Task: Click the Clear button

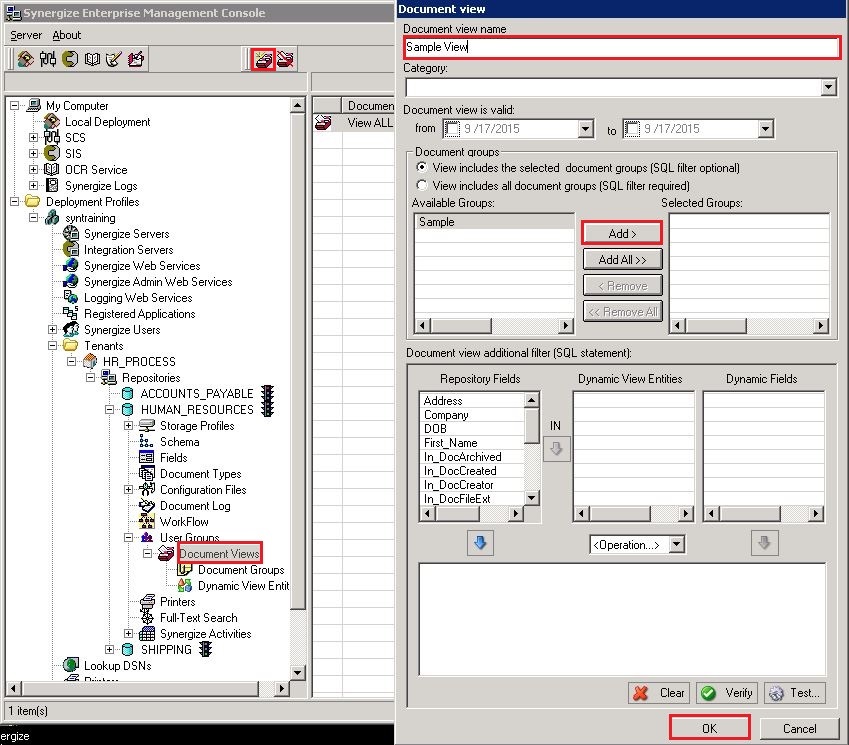Action: pos(659,692)
